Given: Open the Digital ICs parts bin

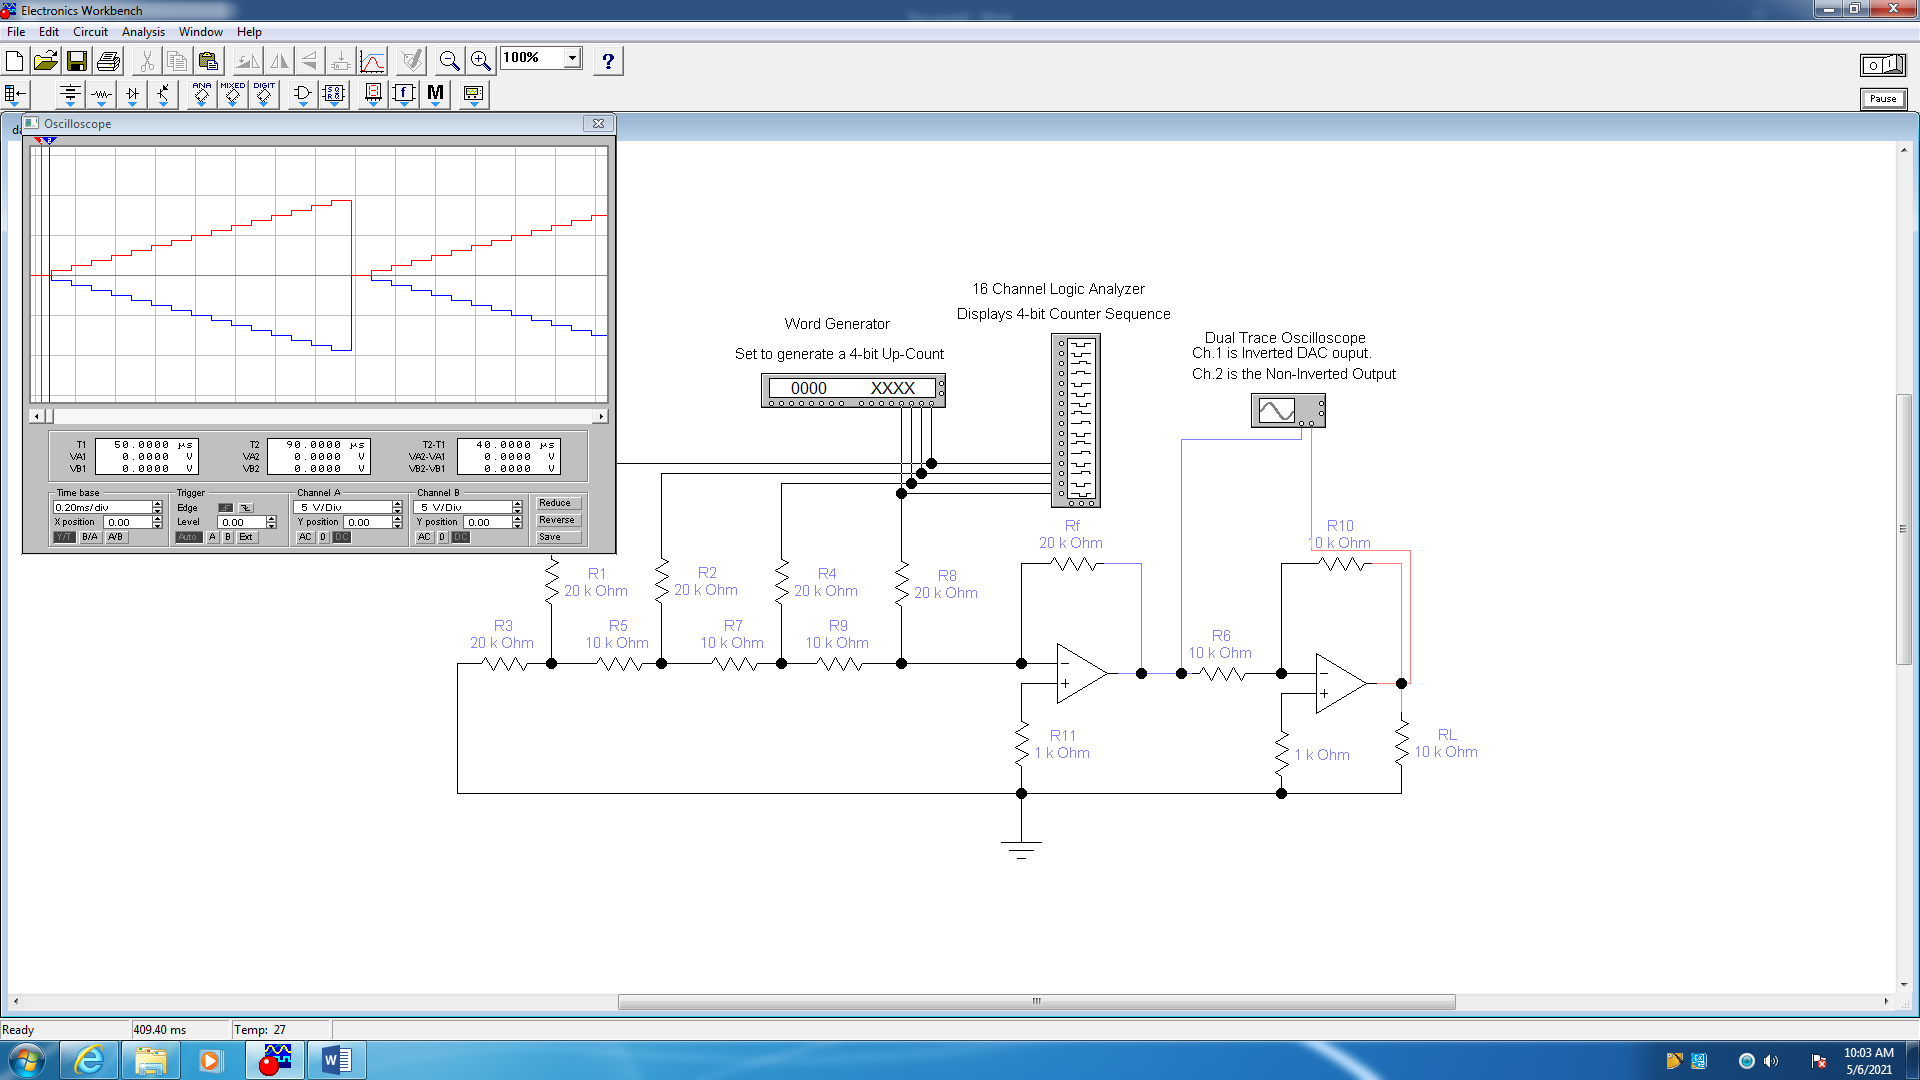Looking at the screenshot, I should point(263,95).
